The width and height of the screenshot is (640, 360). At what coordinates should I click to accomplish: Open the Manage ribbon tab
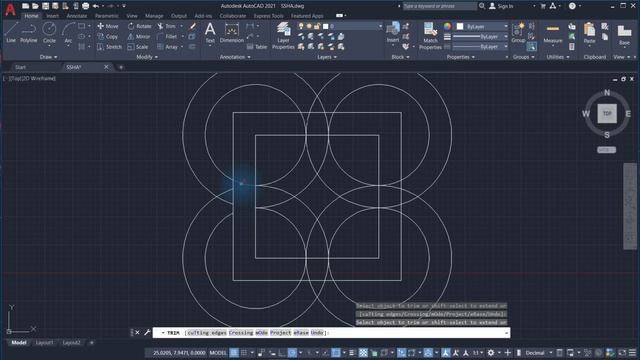(x=154, y=16)
